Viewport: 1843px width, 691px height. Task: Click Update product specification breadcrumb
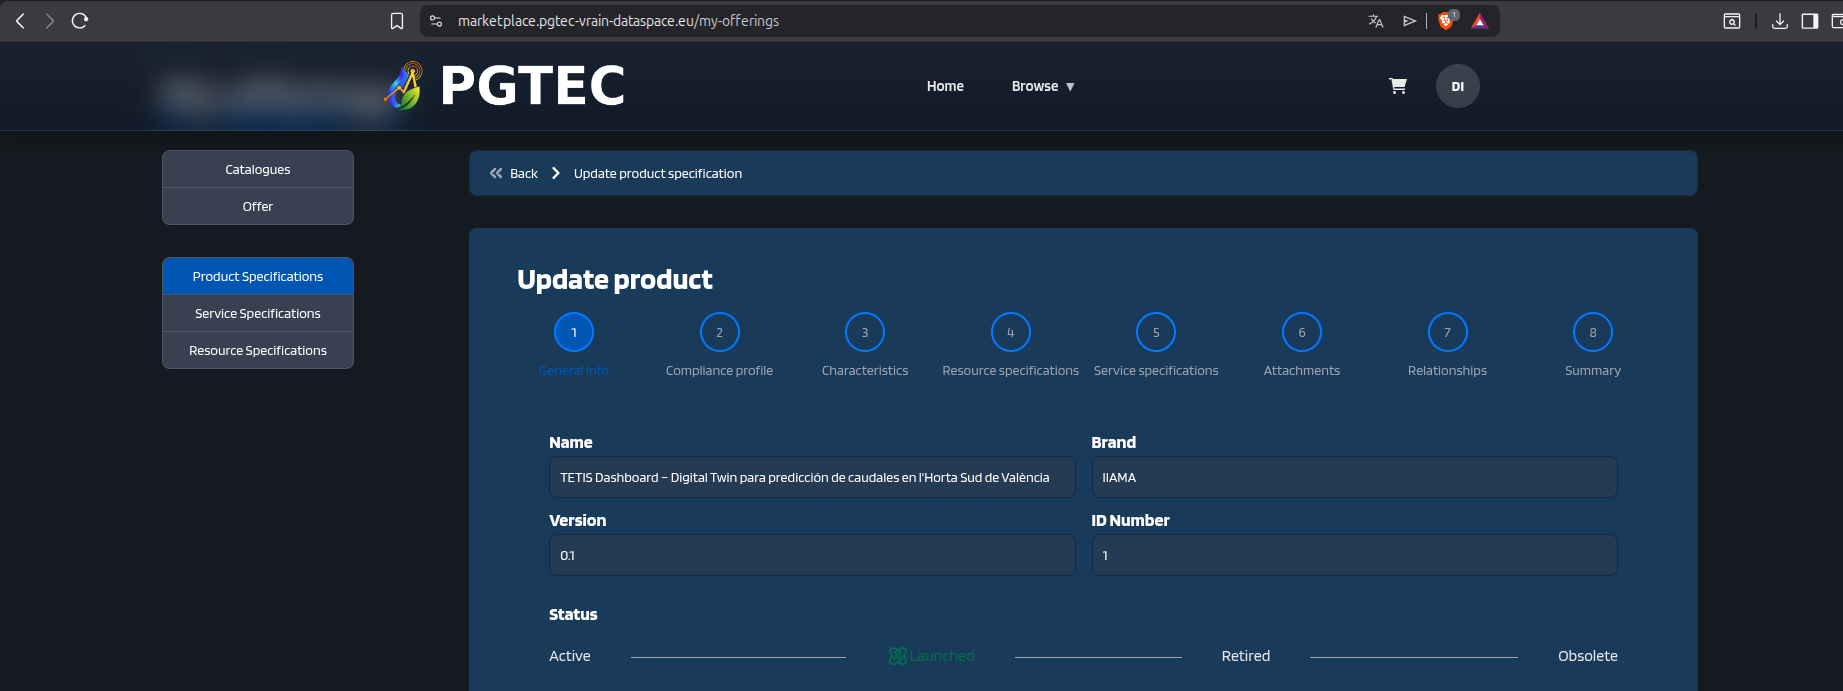(x=658, y=173)
